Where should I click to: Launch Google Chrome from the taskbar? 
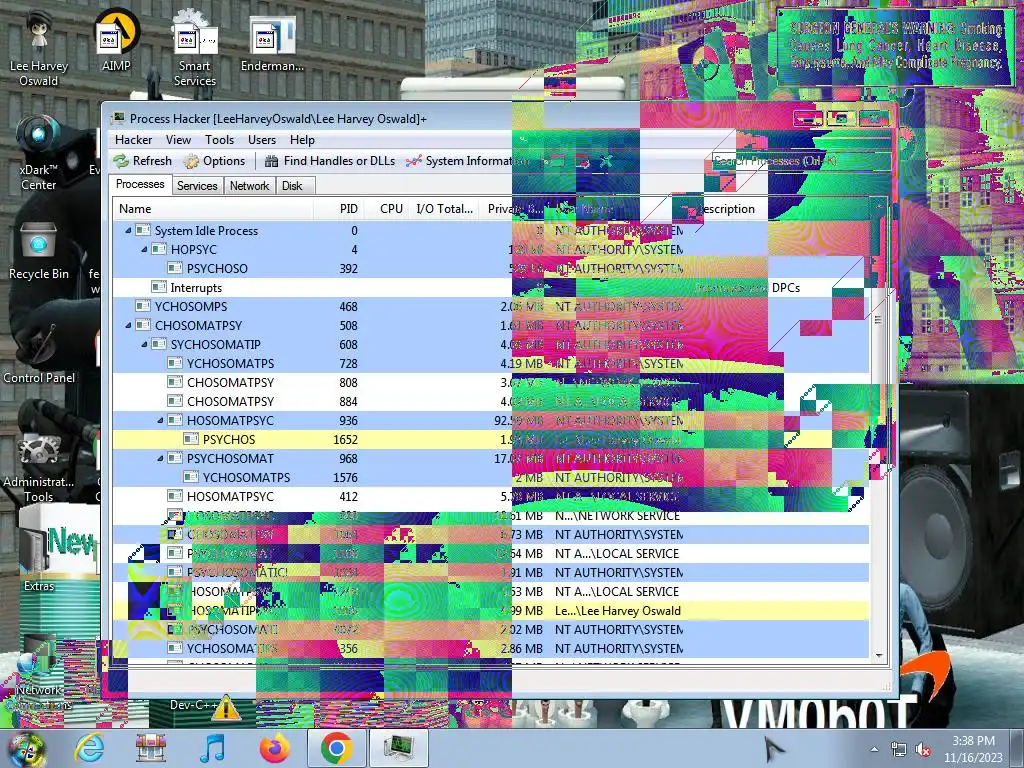click(336, 748)
